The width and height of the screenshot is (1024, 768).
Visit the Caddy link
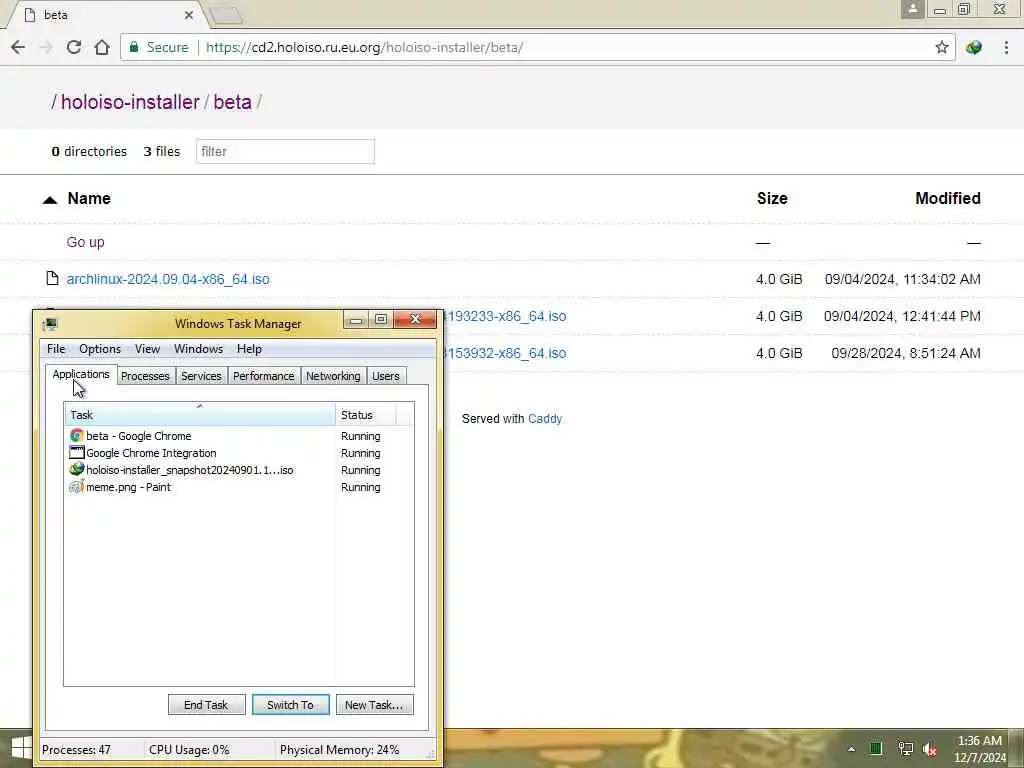tap(545, 419)
